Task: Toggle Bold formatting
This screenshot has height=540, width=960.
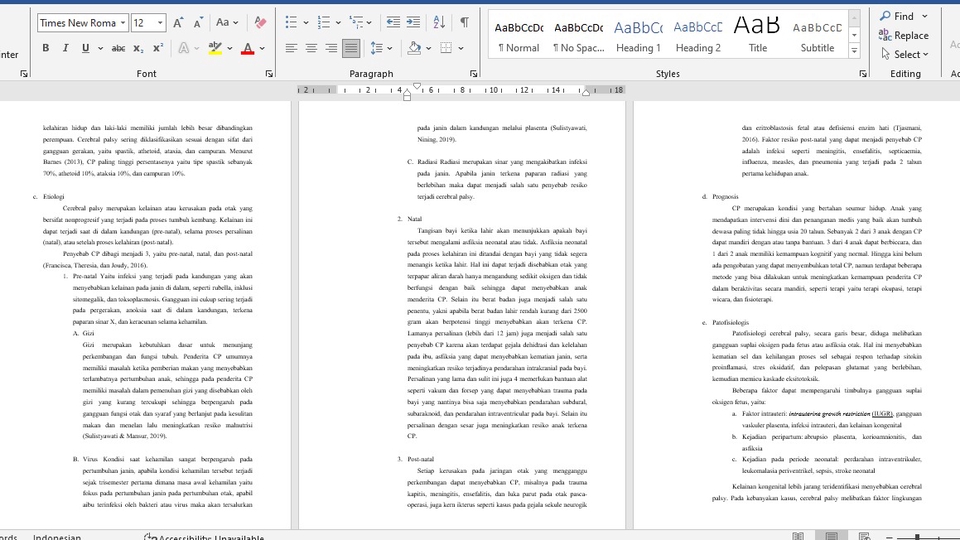Action: coord(46,48)
